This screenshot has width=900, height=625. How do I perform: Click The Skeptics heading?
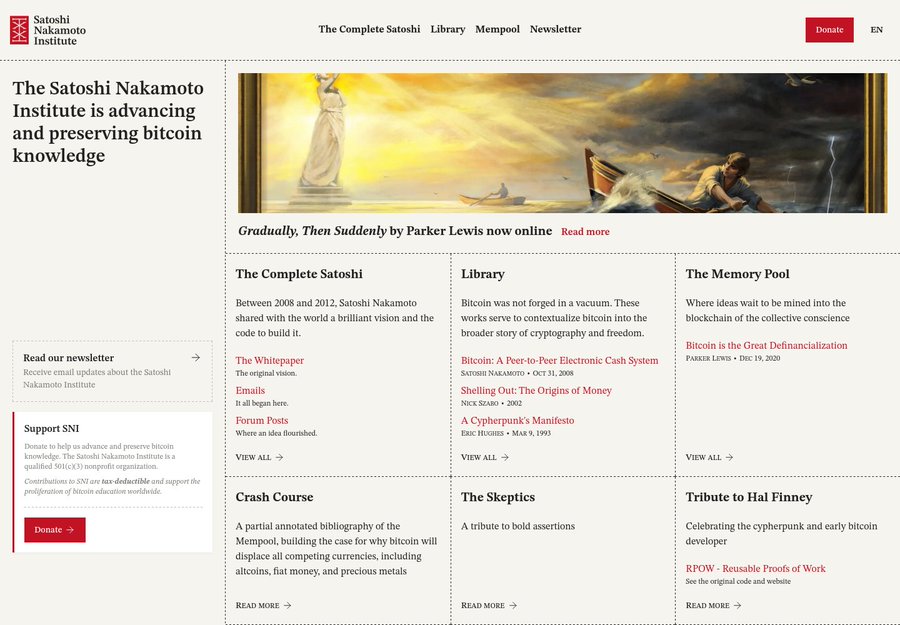498,497
